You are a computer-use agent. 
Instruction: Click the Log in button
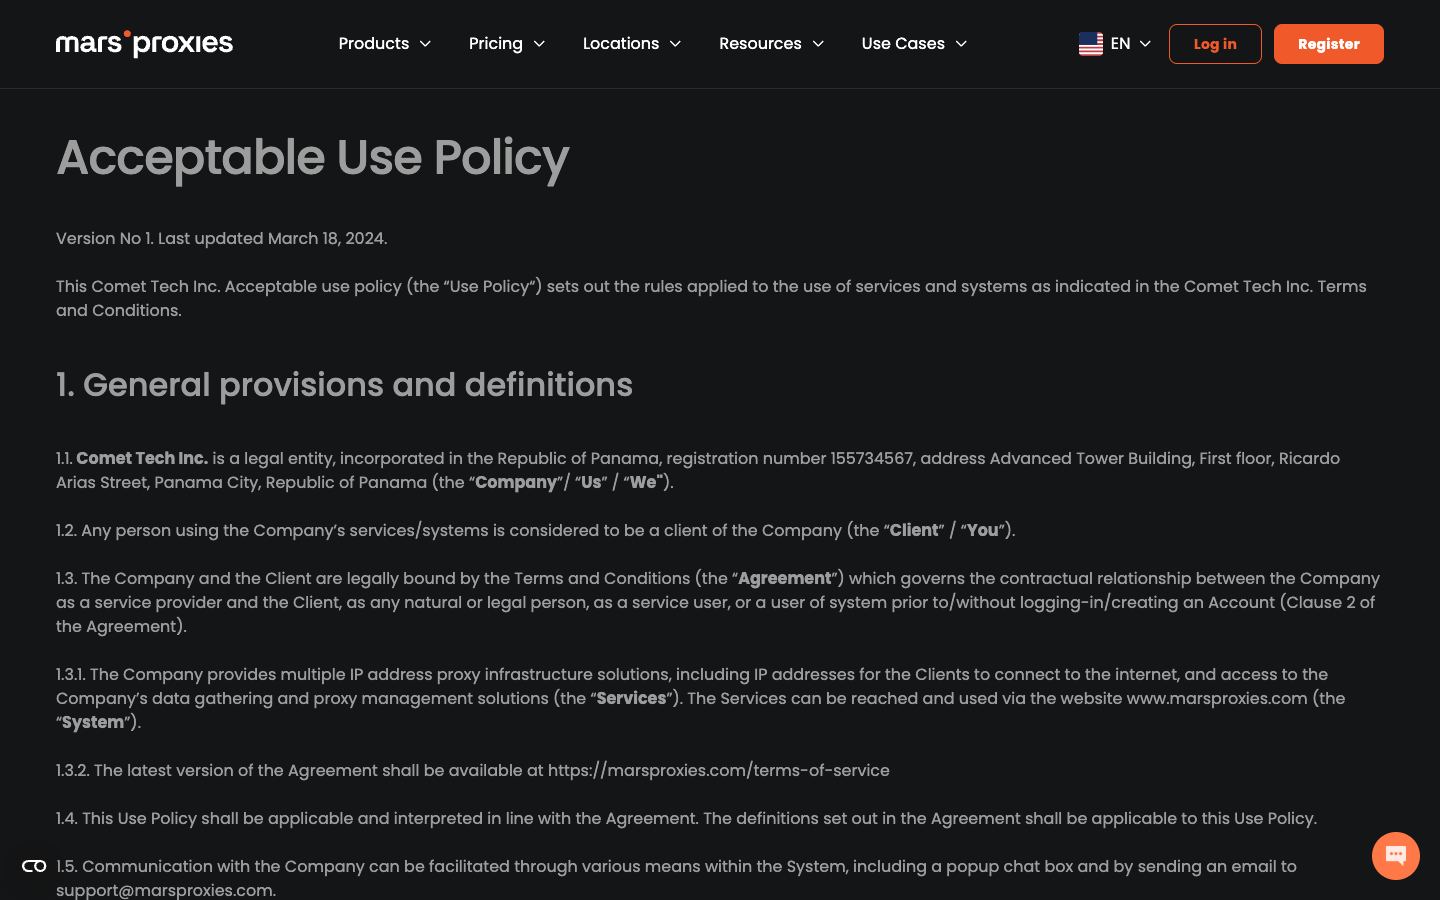[x=1215, y=44]
